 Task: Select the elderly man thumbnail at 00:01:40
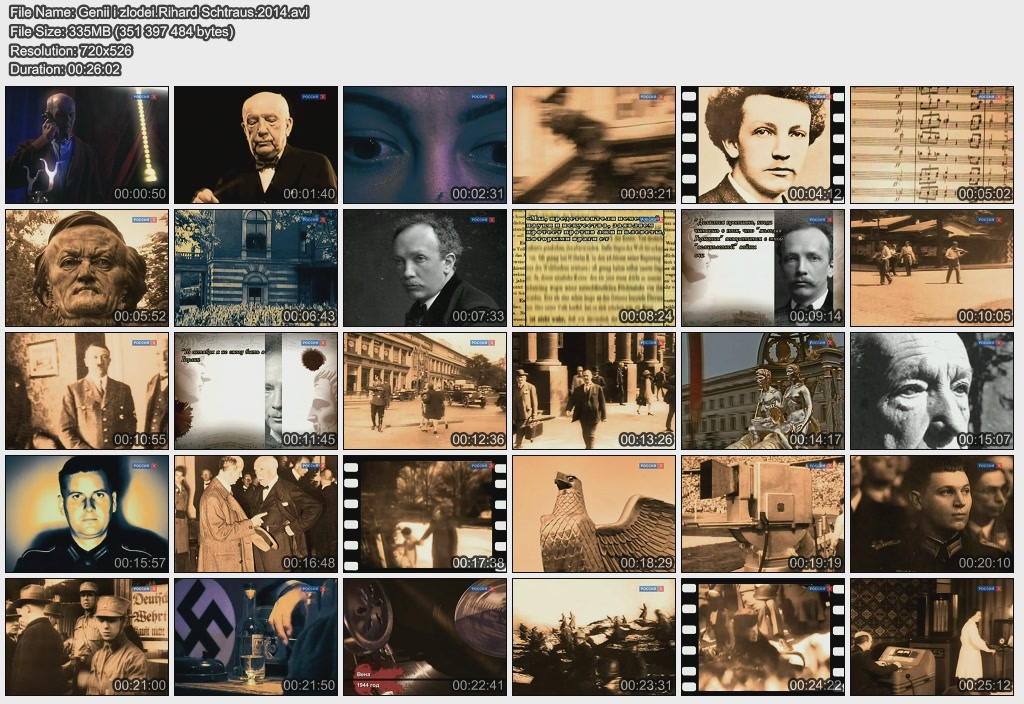coord(256,145)
